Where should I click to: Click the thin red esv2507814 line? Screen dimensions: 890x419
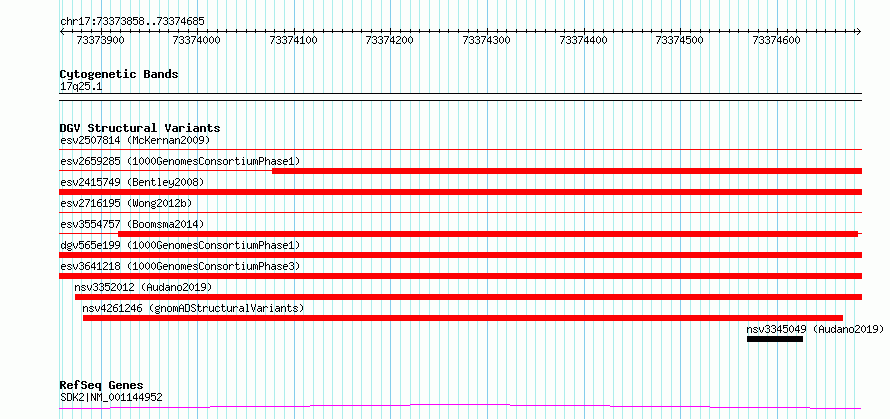tap(460, 149)
